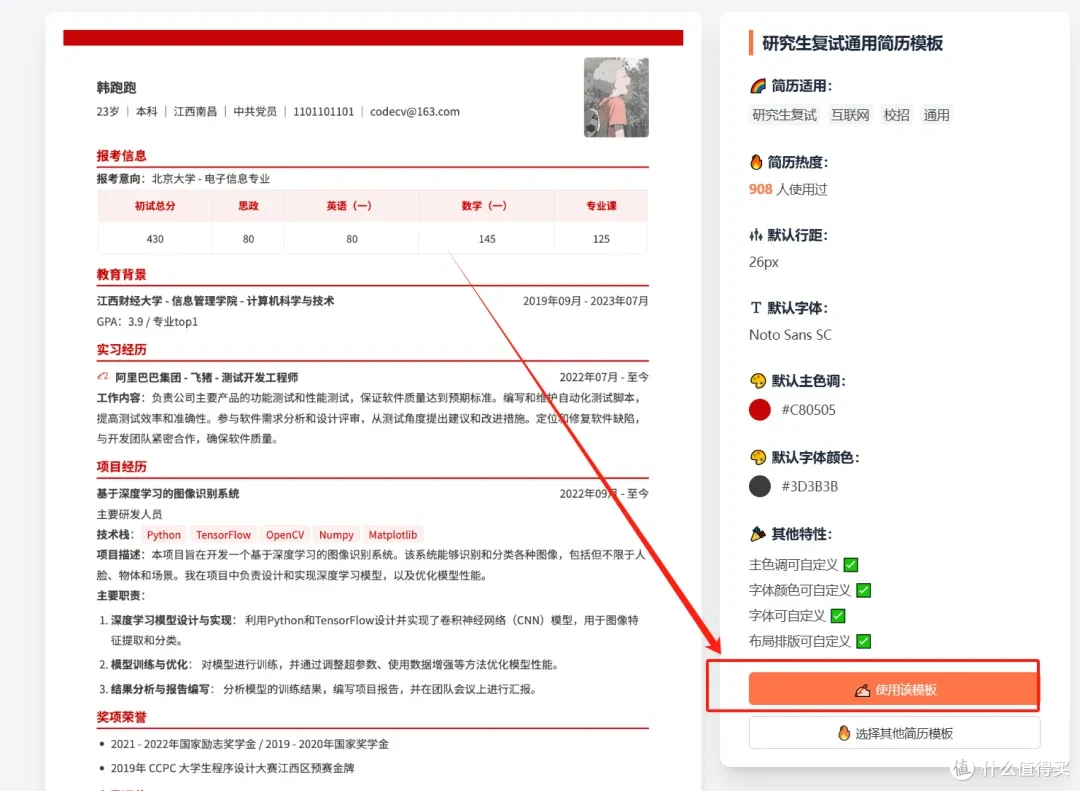Image resolution: width=1080 pixels, height=791 pixels.
Task: Click the 908 usage count
Action: click(760, 189)
